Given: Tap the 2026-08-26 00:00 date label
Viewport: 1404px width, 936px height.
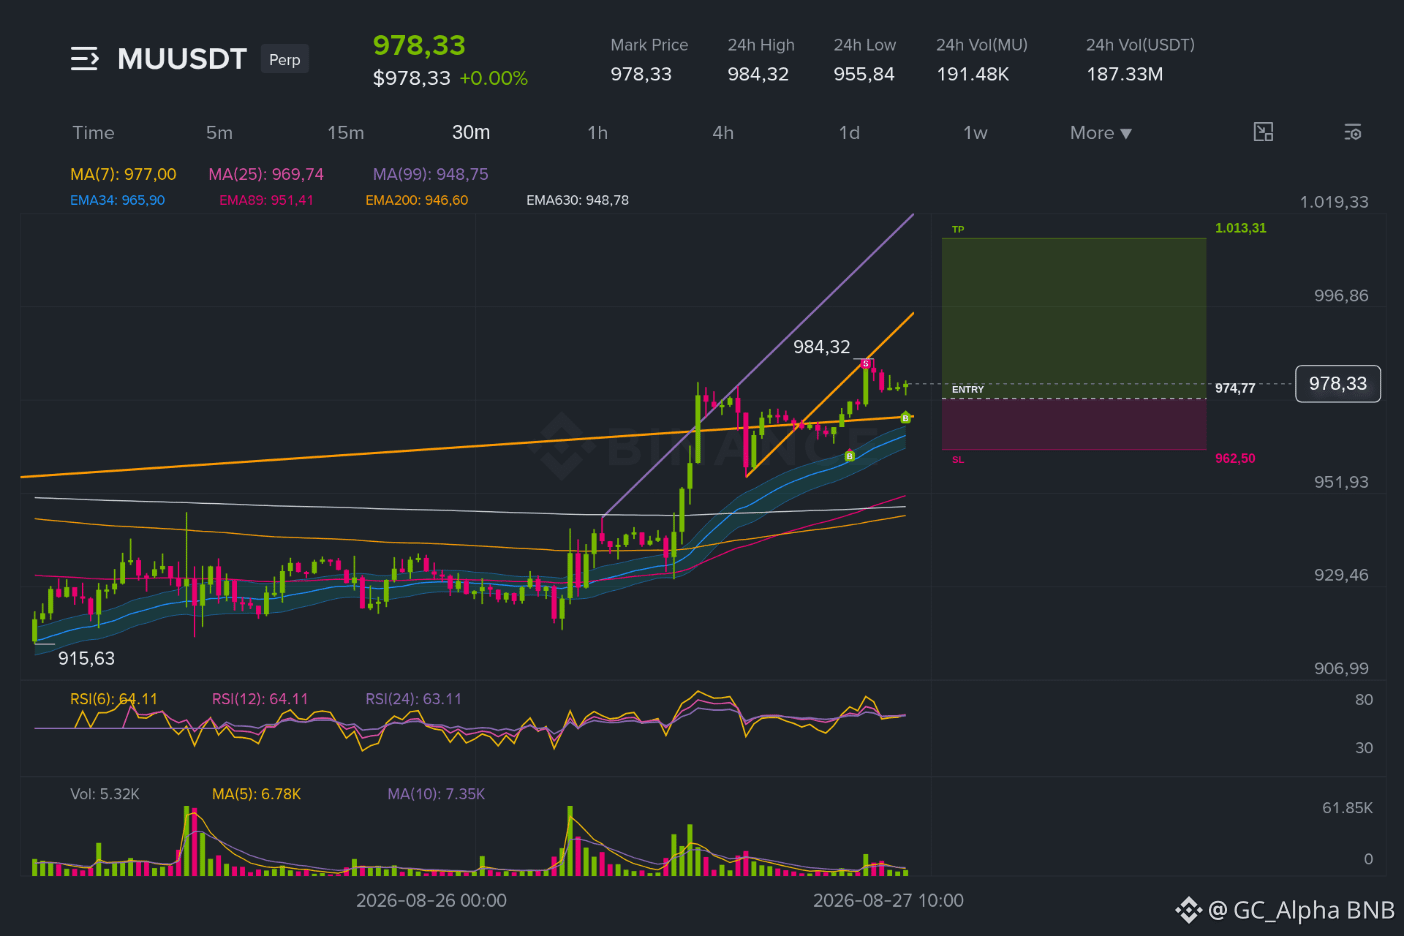Looking at the screenshot, I should click(x=431, y=901).
